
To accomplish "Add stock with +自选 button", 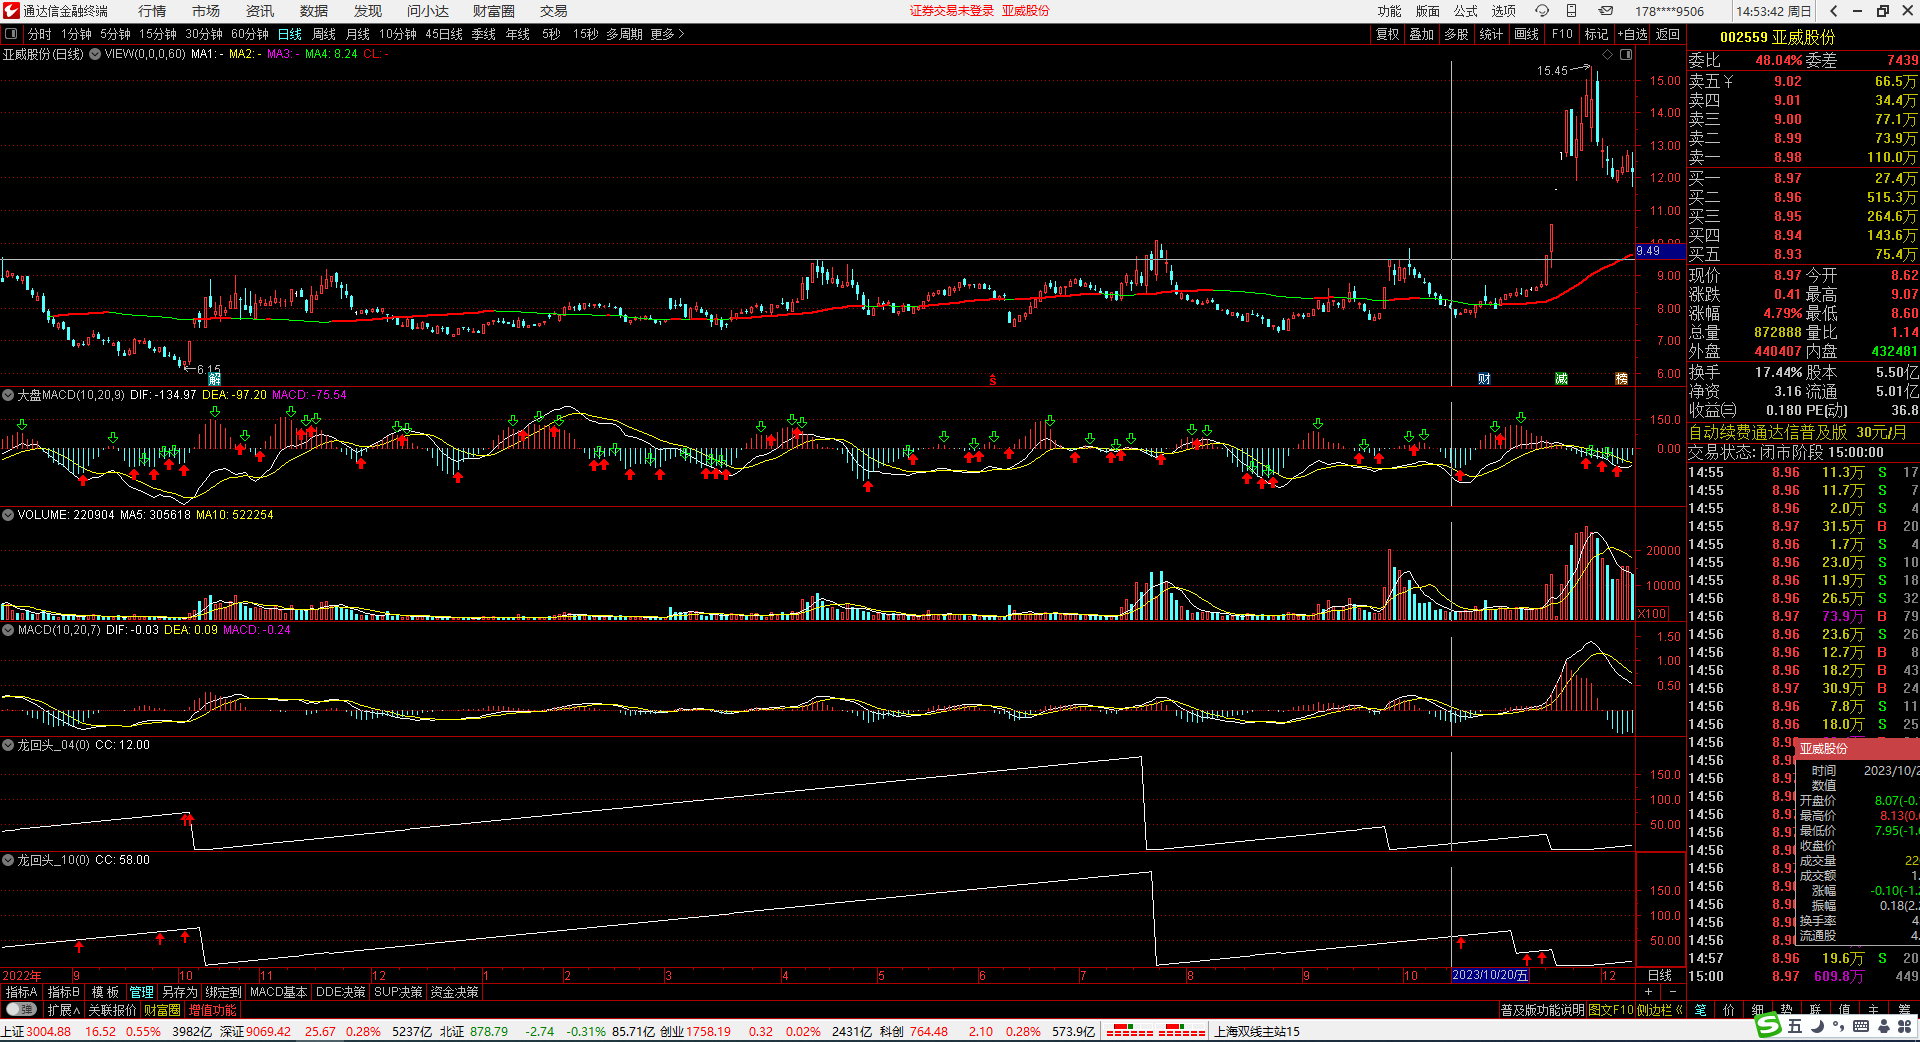I will point(1632,34).
